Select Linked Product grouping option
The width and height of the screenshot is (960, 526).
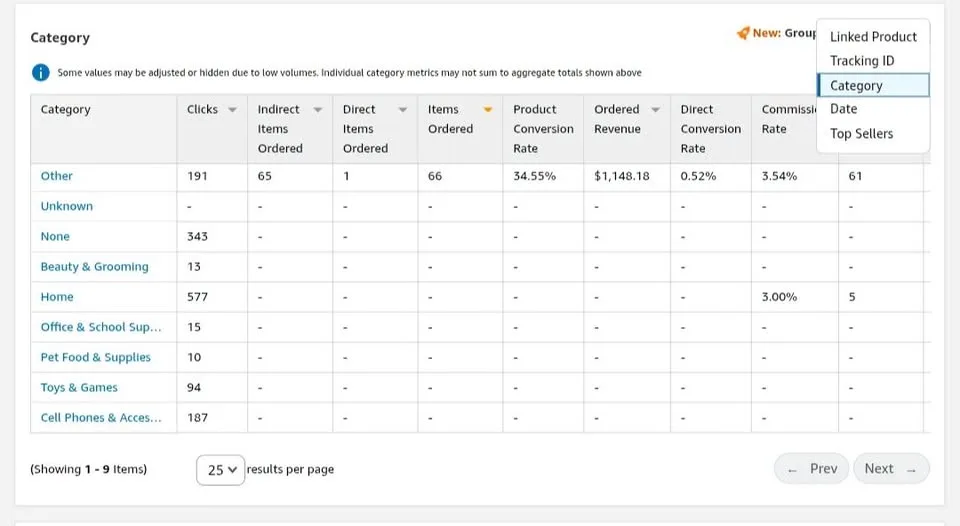tap(873, 37)
